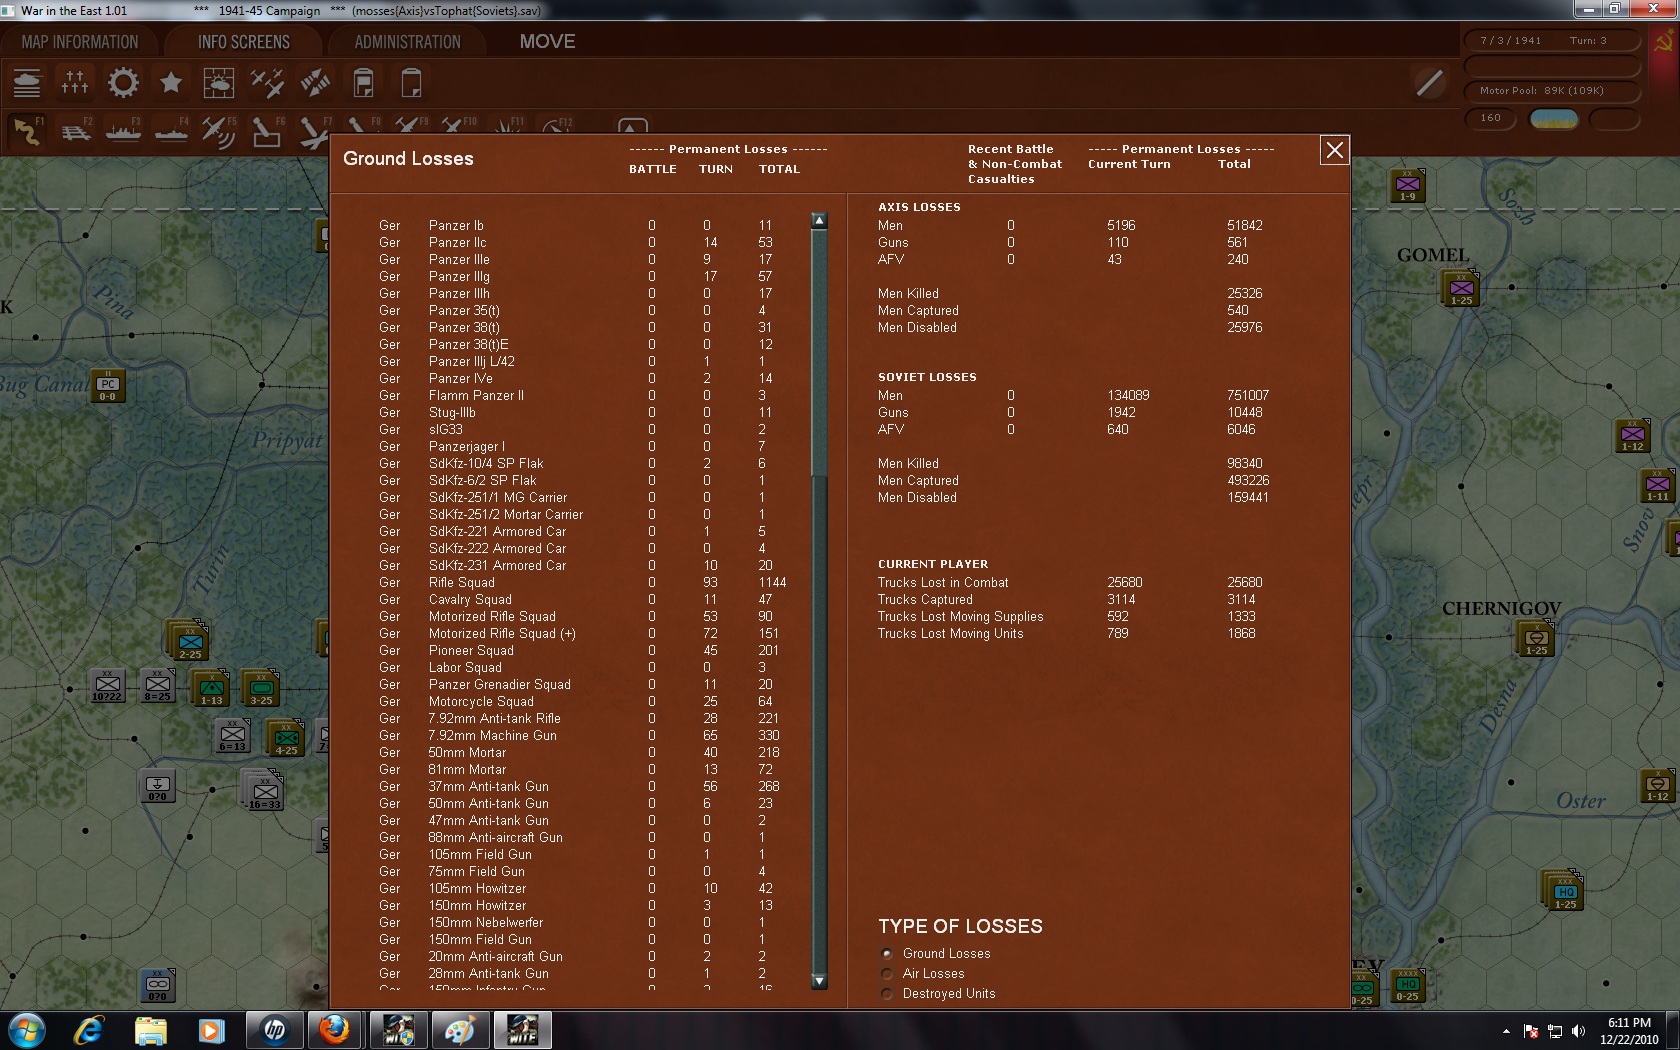Select the PC 0-0 counter on map
This screenshot has height=1050, width=1680.
(x=108, y=387)
